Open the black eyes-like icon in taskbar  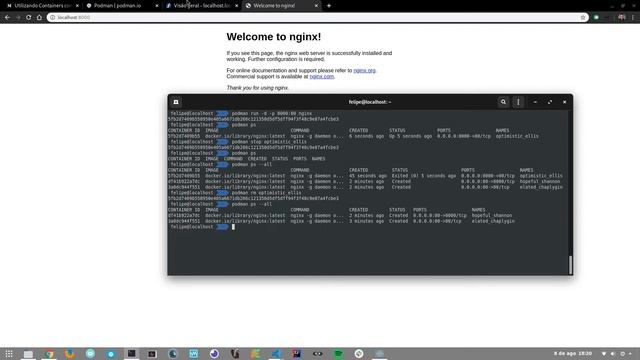click(x=318, y=354)
